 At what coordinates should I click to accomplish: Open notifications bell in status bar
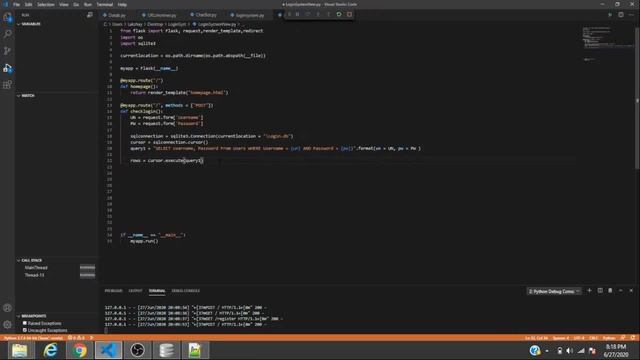pos(633,338)
